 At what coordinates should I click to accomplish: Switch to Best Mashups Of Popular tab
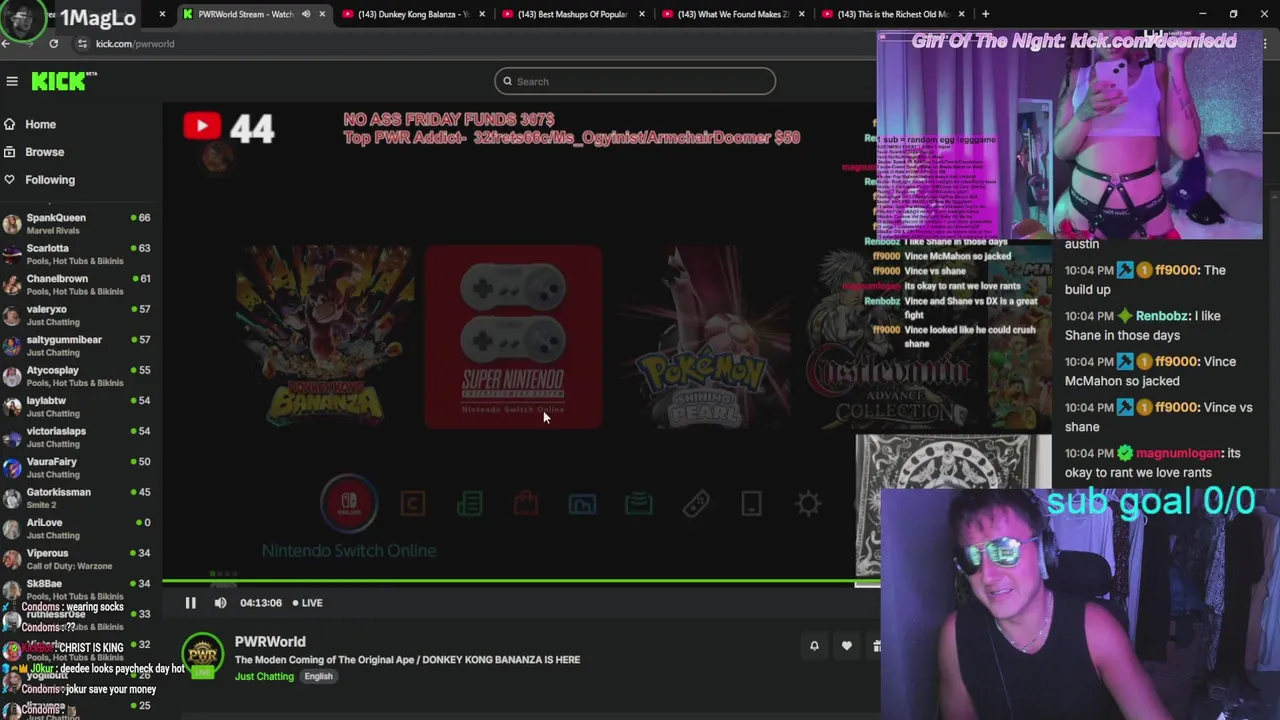[x=572, y=14]
